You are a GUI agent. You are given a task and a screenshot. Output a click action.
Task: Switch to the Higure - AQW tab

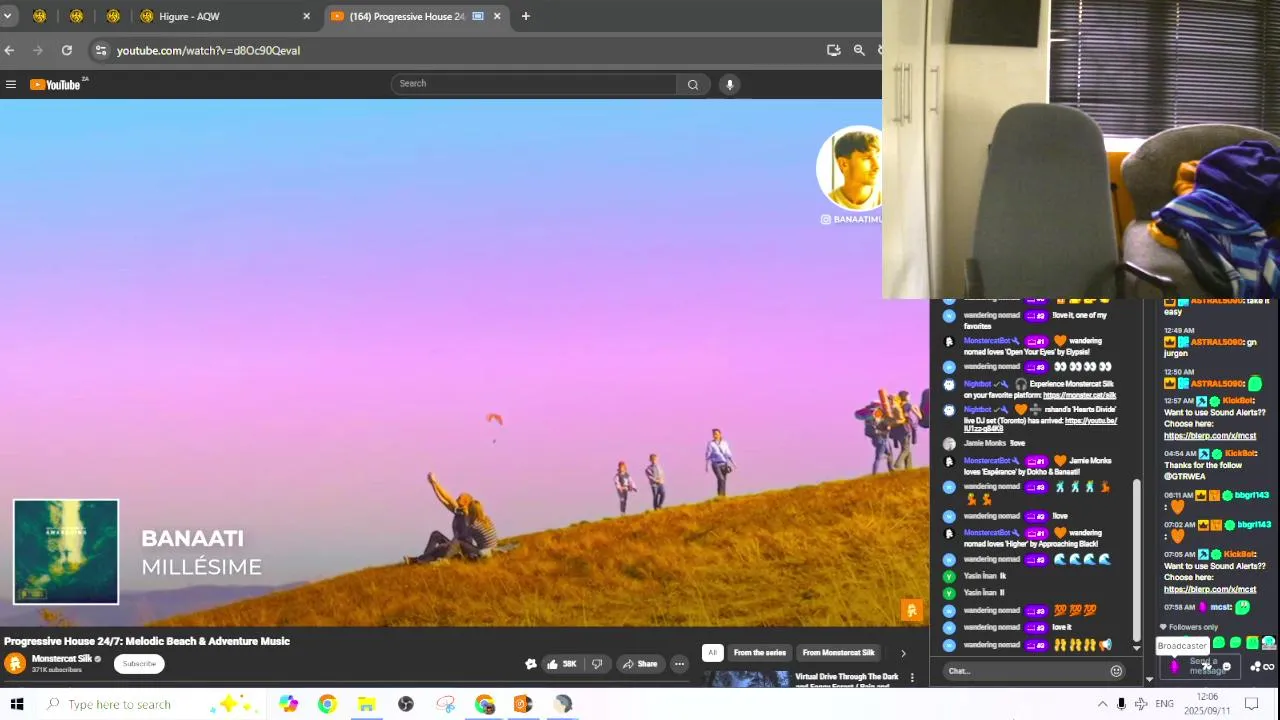(x=225, y=16)
